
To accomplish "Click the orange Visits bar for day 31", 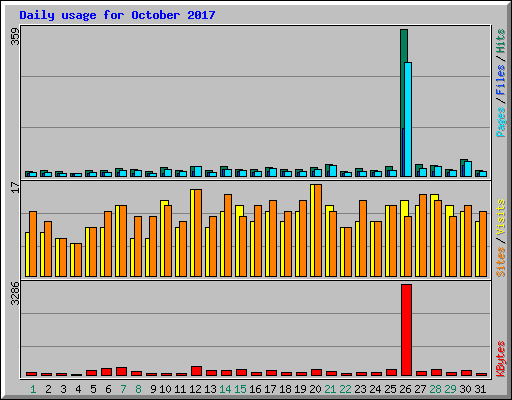I will 483,244.
